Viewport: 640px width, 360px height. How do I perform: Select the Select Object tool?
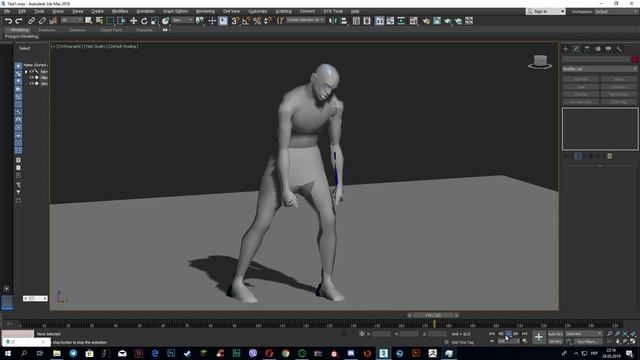[x=89, y=20]
